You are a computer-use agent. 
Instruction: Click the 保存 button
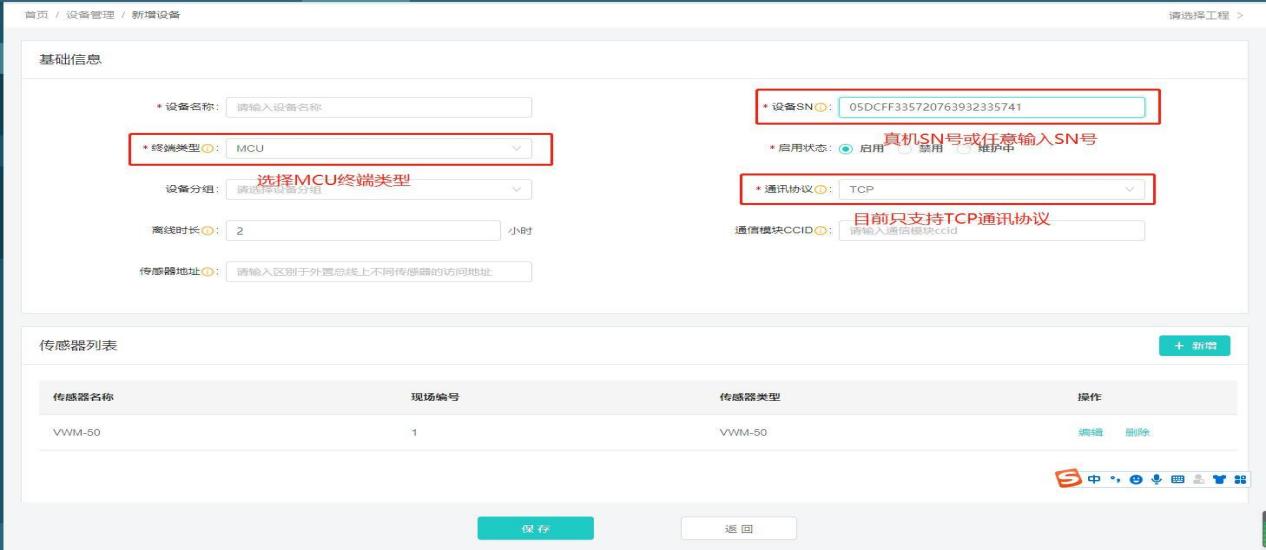(x=535, y=528)
